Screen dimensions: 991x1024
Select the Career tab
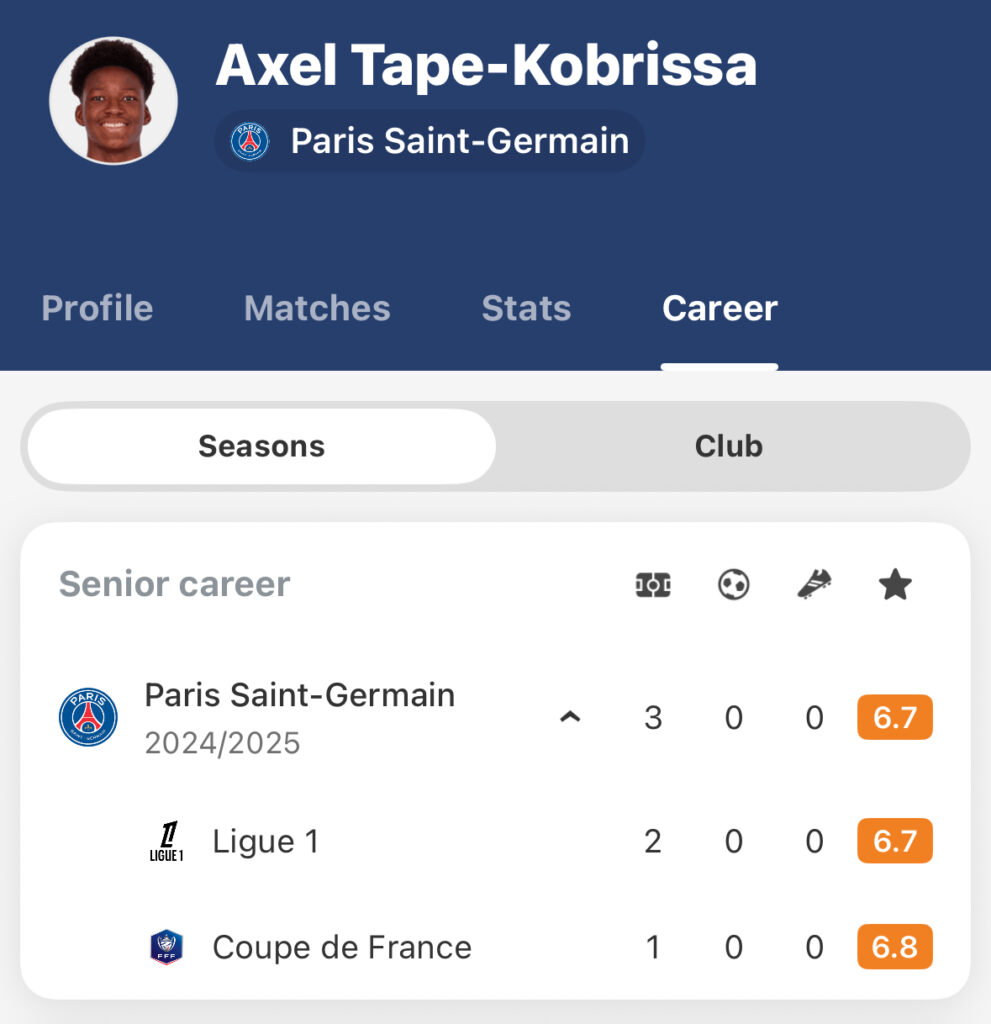click(719, 308)
